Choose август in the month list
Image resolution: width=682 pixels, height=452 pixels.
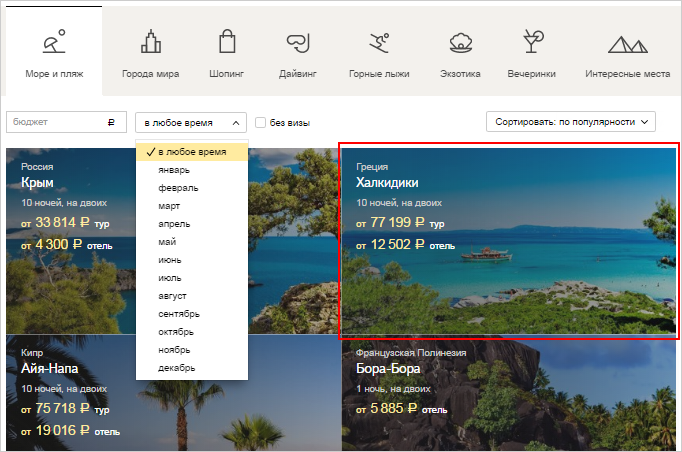pos(192,296)
